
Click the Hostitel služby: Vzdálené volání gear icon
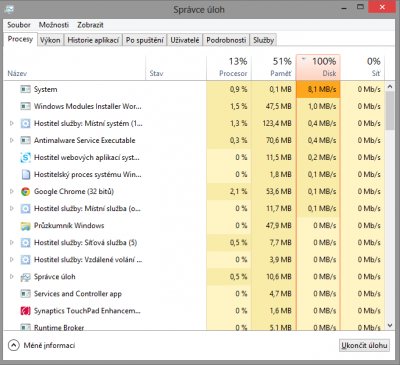coord(25,259)
